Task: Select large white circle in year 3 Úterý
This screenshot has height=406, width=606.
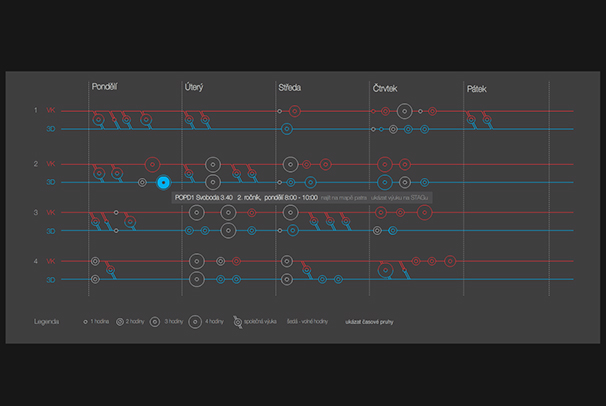Action: click(228, 230)
